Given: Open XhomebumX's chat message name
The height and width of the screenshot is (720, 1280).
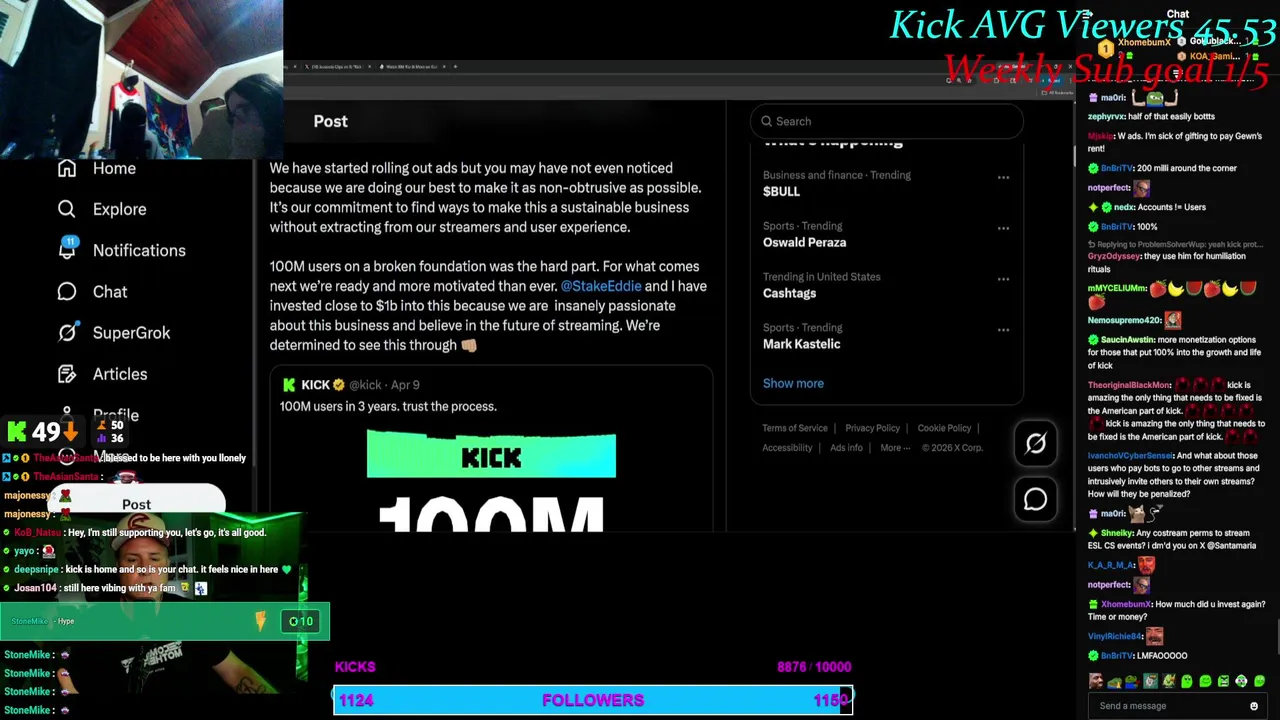Looking at the screenshot, I should (x=1125, y=604).
